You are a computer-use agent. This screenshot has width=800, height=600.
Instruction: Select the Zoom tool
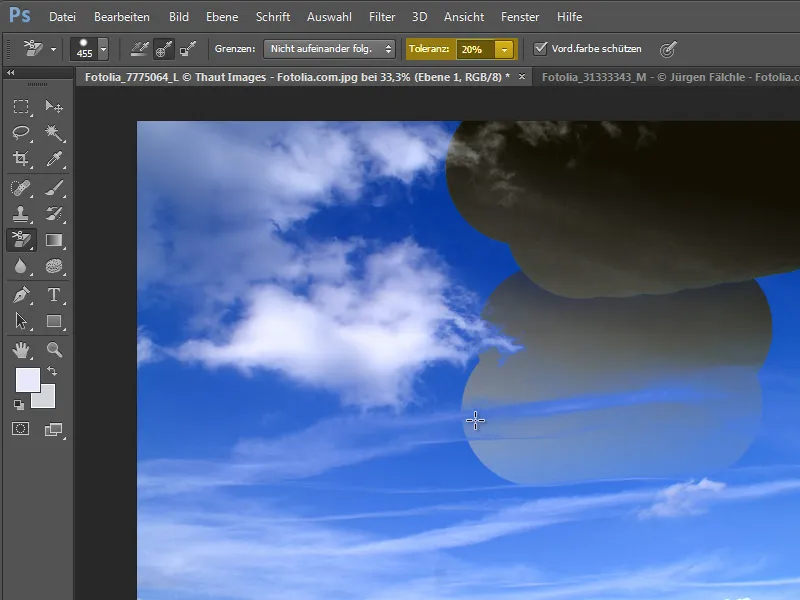point(54,350)
